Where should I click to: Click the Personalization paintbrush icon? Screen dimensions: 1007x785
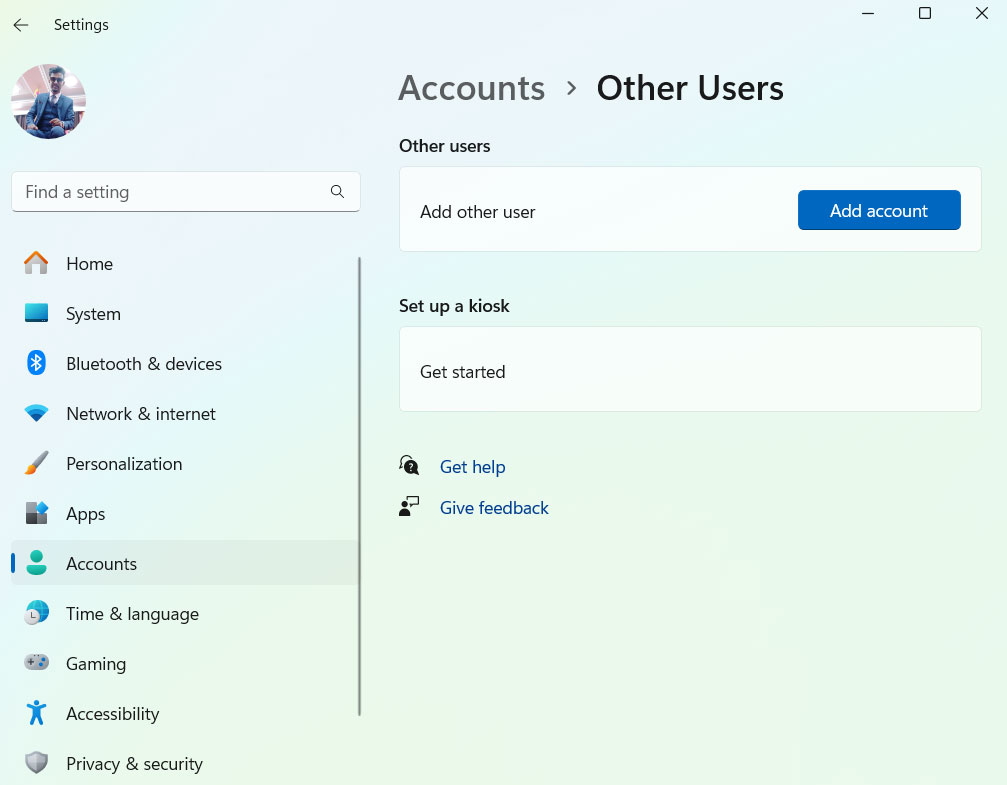[36, 463]
